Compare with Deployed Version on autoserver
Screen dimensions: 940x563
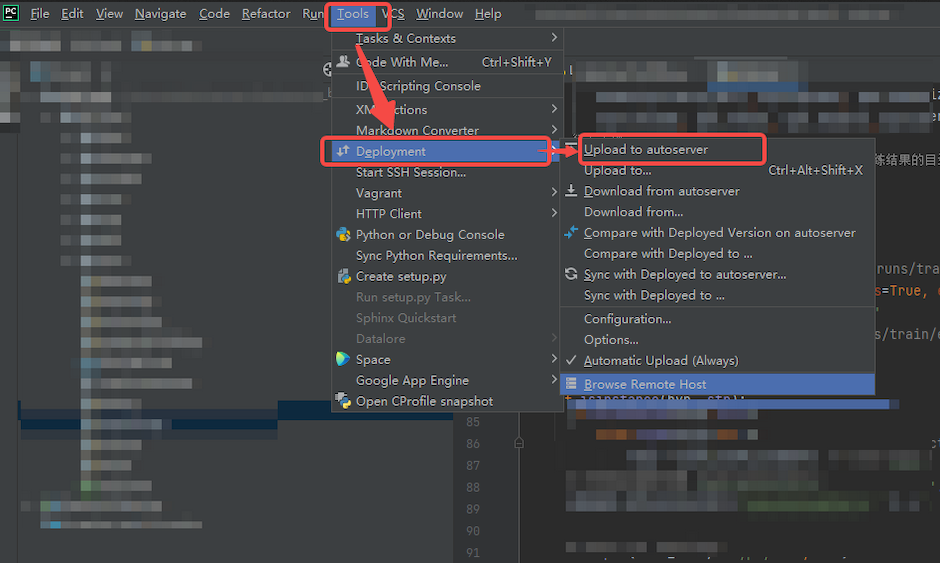(717, 233)
